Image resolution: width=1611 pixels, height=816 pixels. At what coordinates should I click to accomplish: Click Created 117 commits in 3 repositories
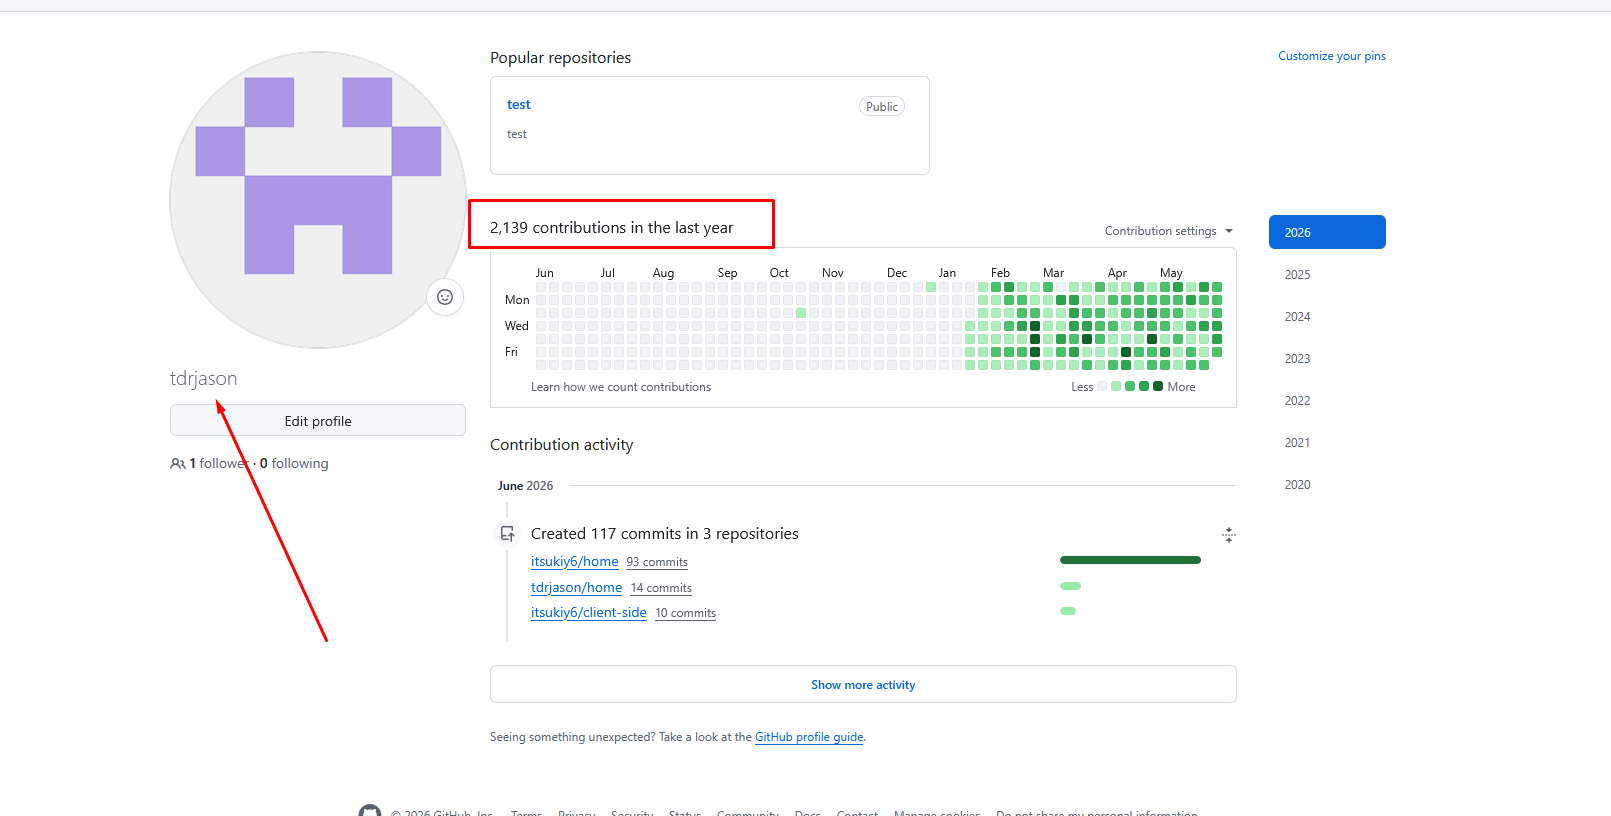pos(665,534)
